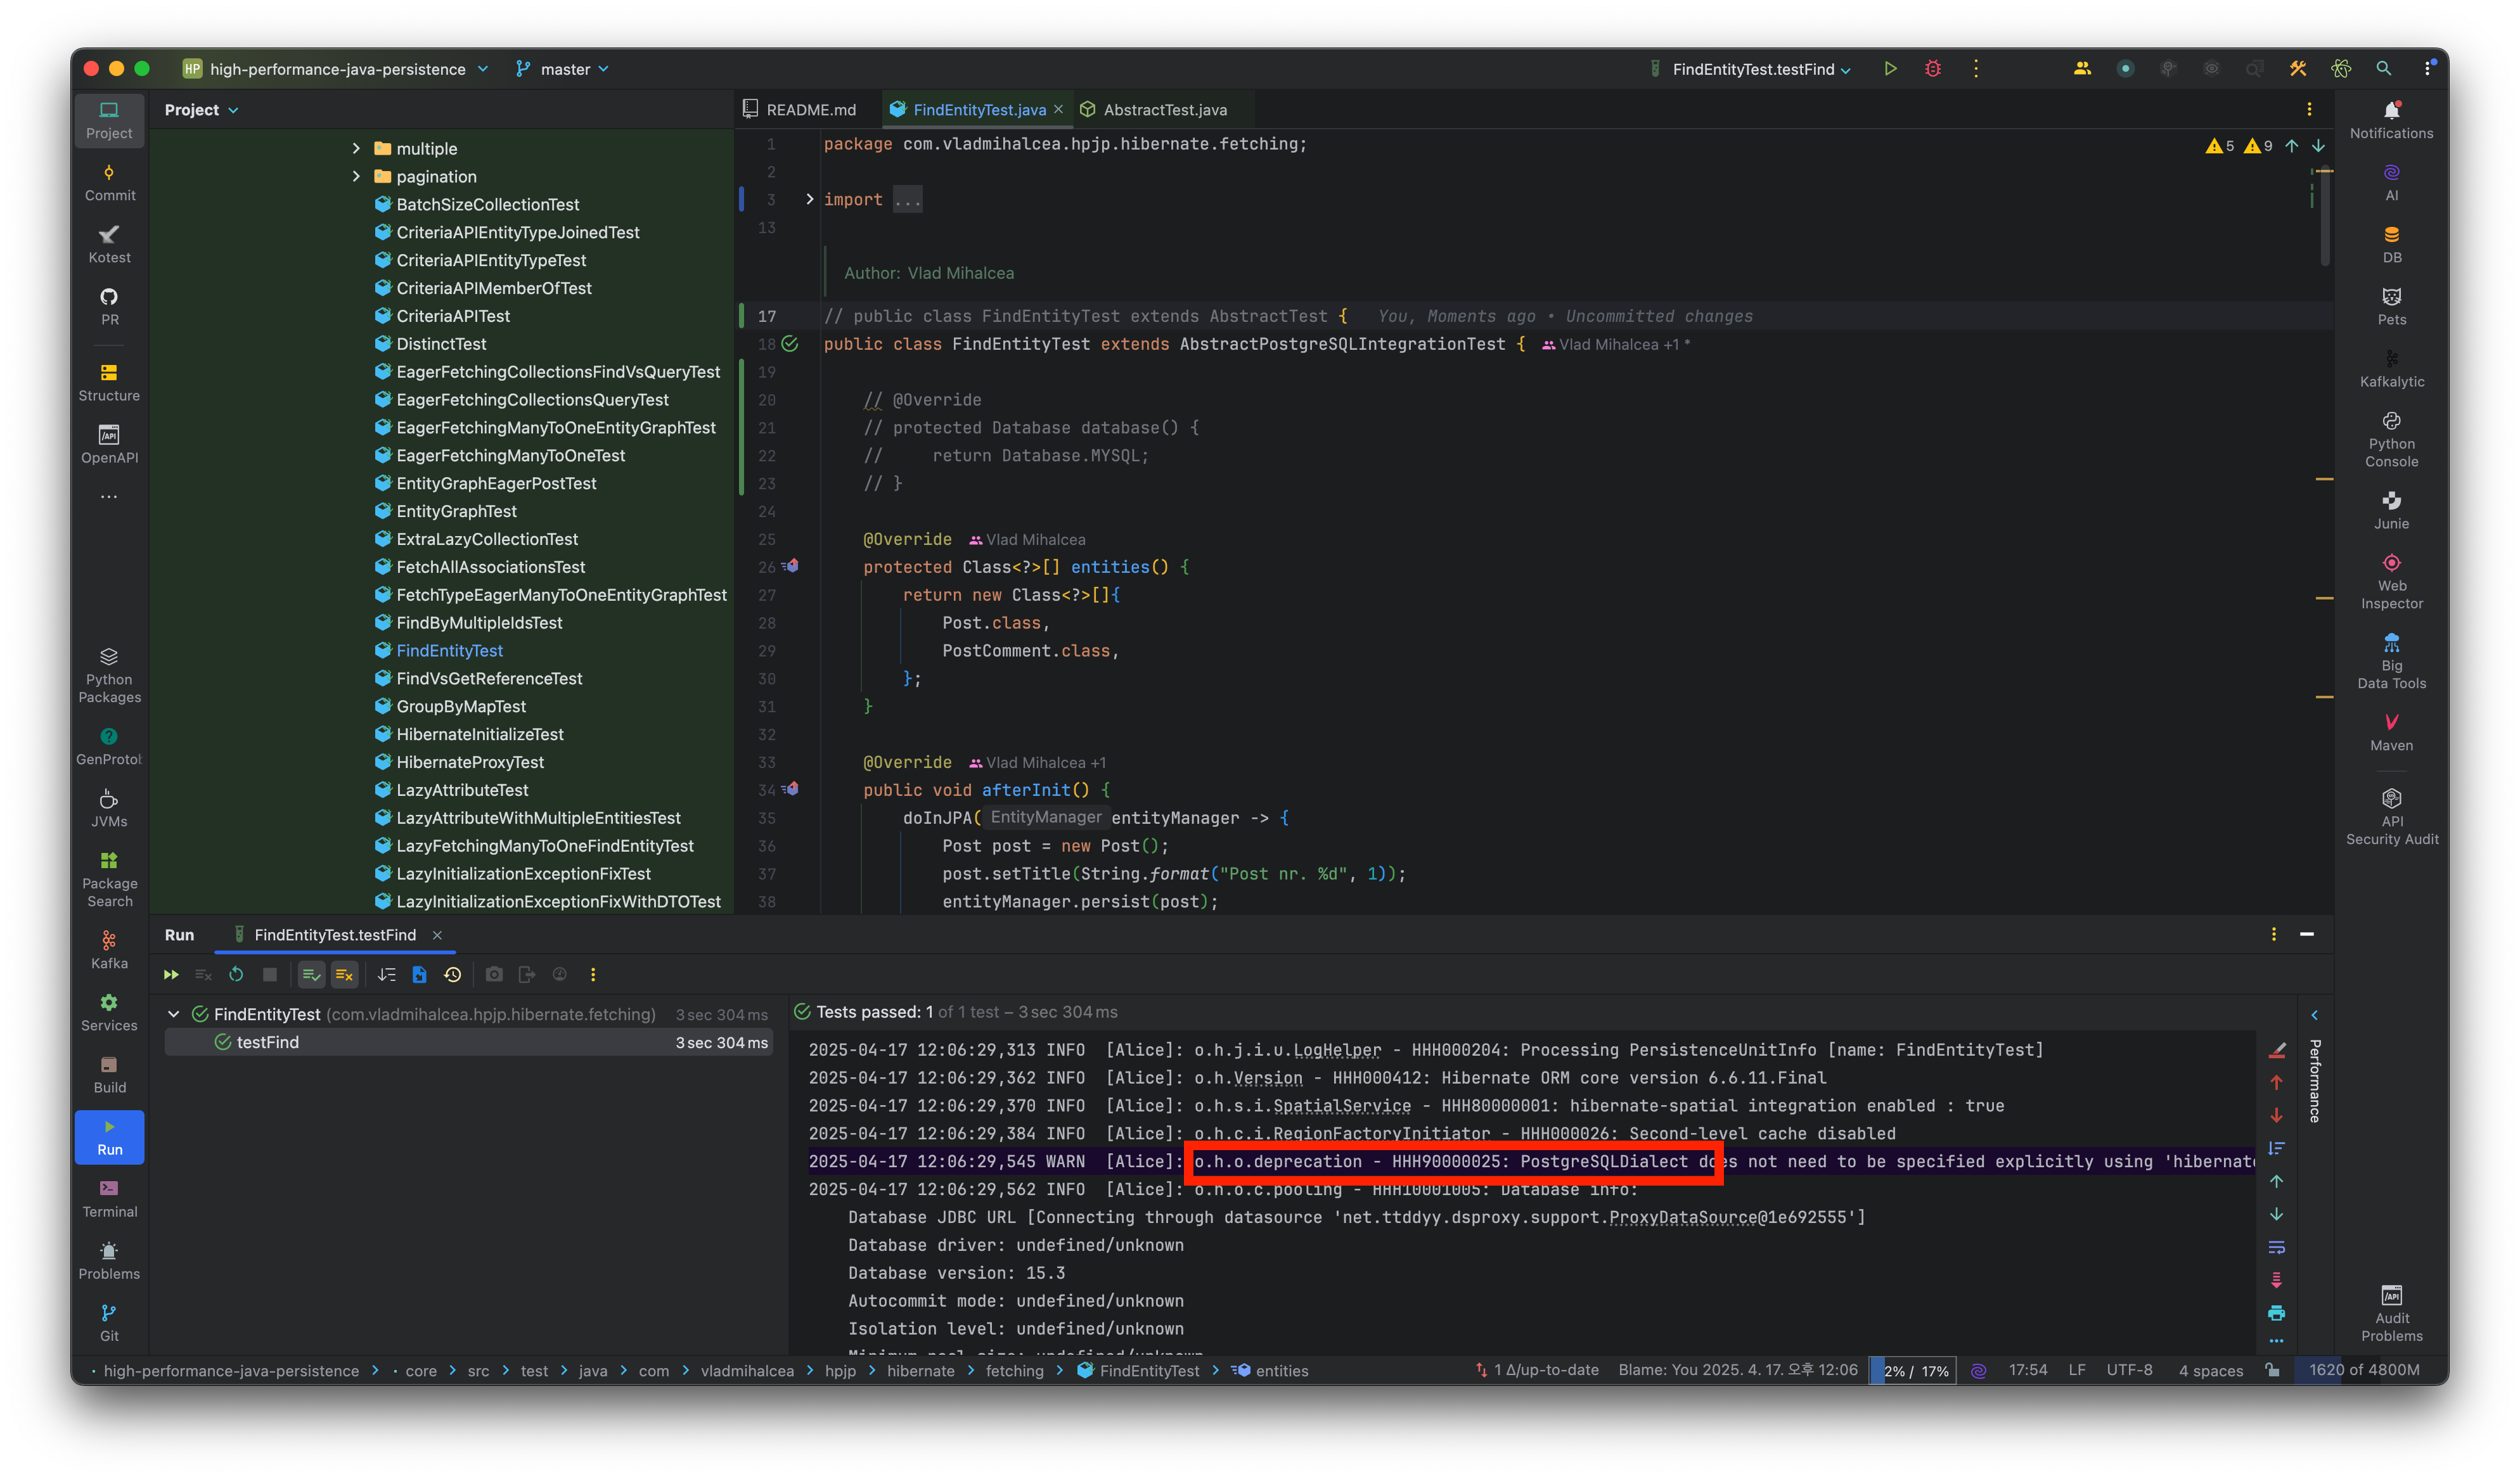Image resolution: width=2520 pixels, height=1479 pixels.
Task: Toggle soft-wrap in the console
Action: pyautogui.click(x=2276, y=1247)
